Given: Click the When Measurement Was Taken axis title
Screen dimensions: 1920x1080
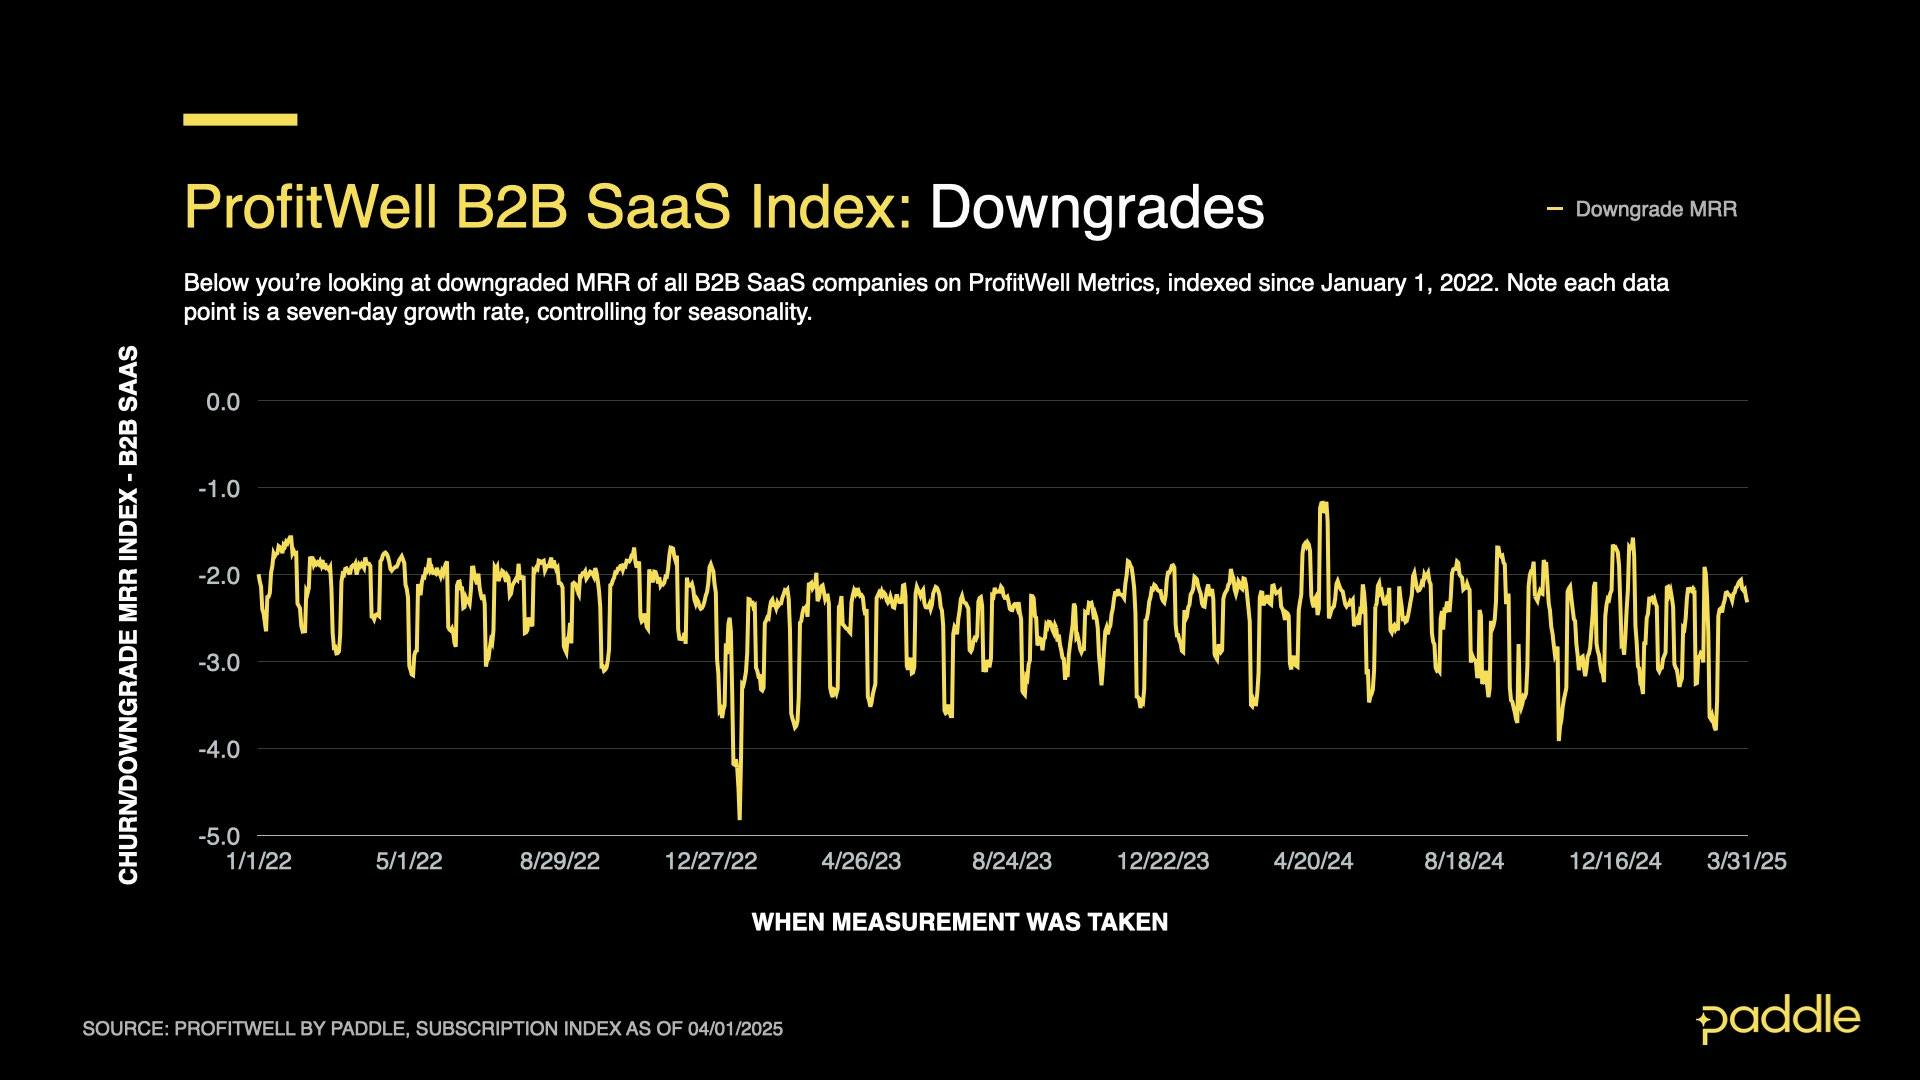Looking at the screenshot, I should [959, 922].
